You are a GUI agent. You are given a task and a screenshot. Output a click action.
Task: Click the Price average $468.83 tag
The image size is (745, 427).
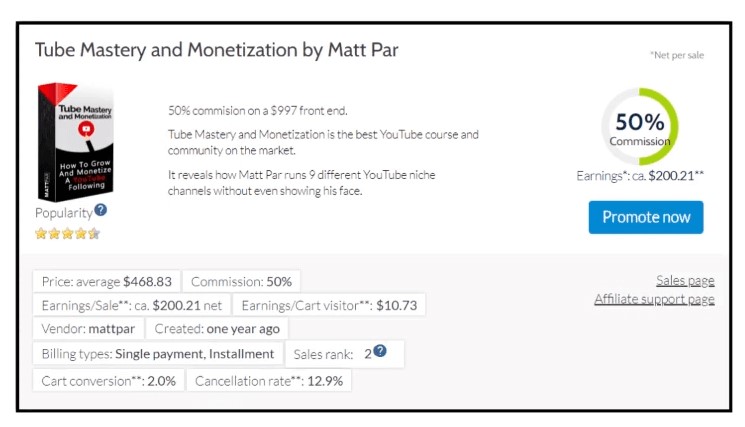[x=107, y=282]
